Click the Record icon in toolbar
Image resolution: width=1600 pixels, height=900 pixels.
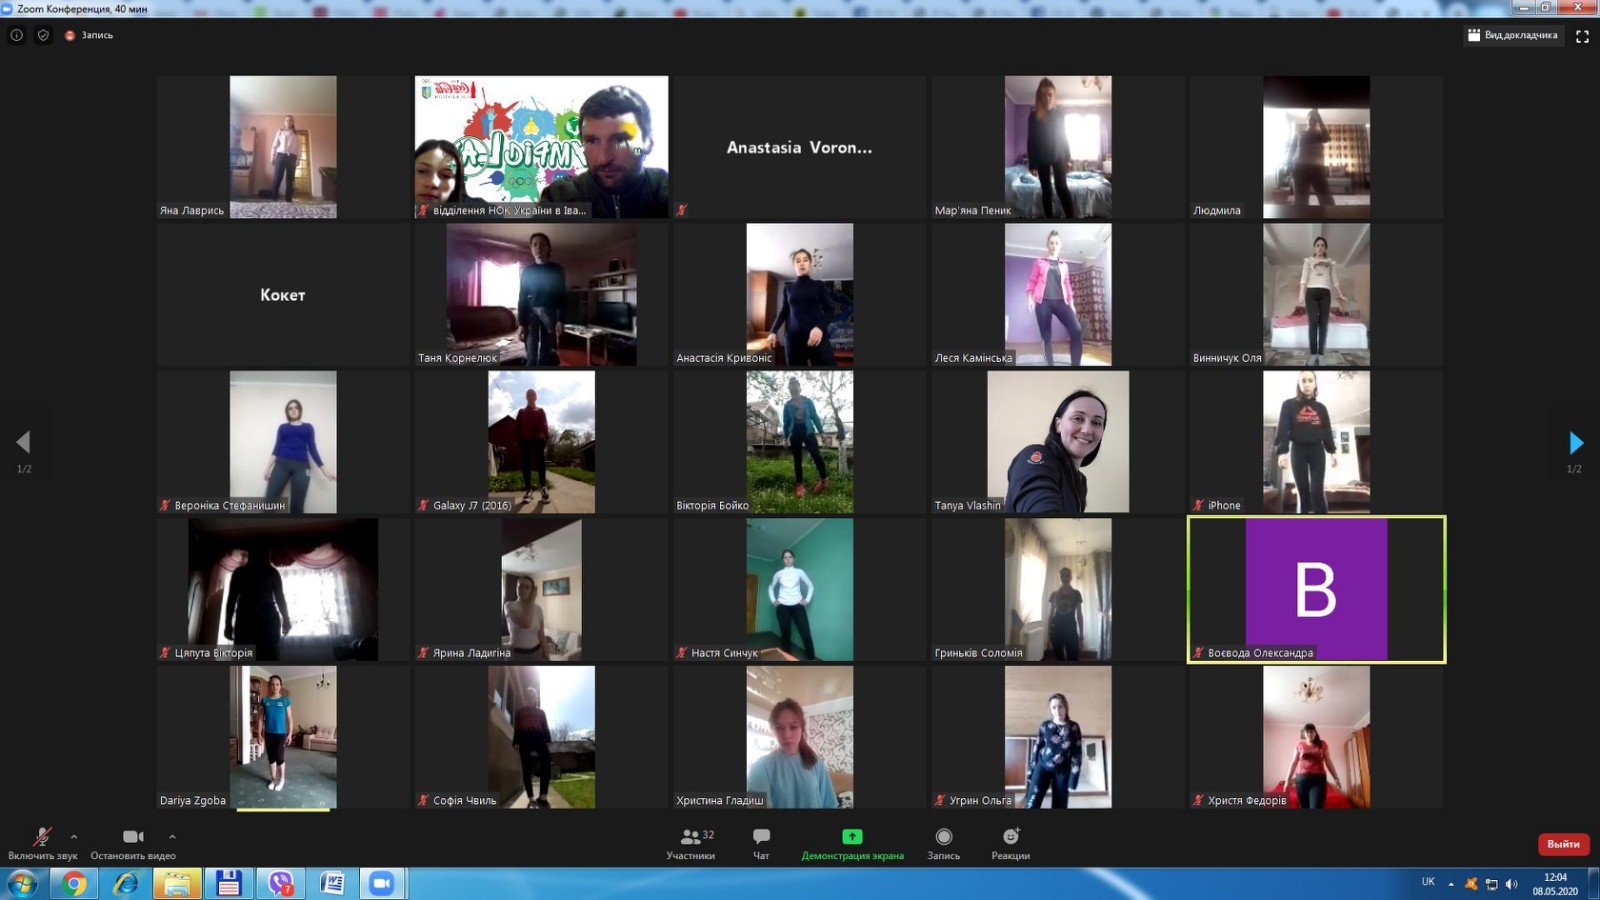[943, 837]
